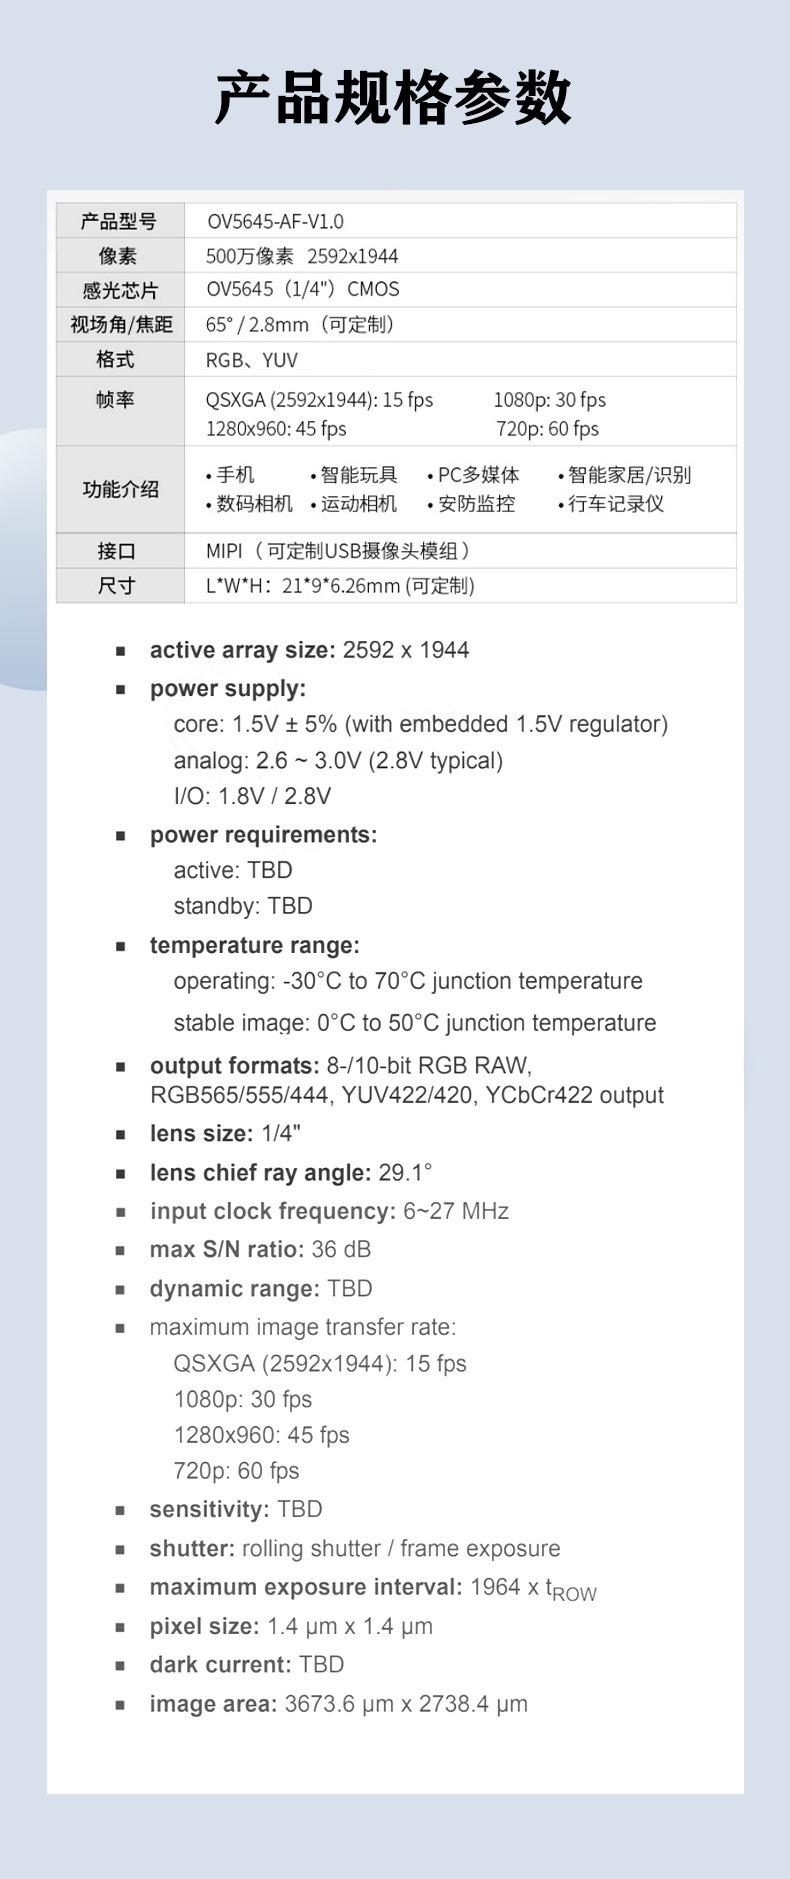Click the 尺寸 row label
This screenshot has height=1879, width=790.
(x=116, y=585)
